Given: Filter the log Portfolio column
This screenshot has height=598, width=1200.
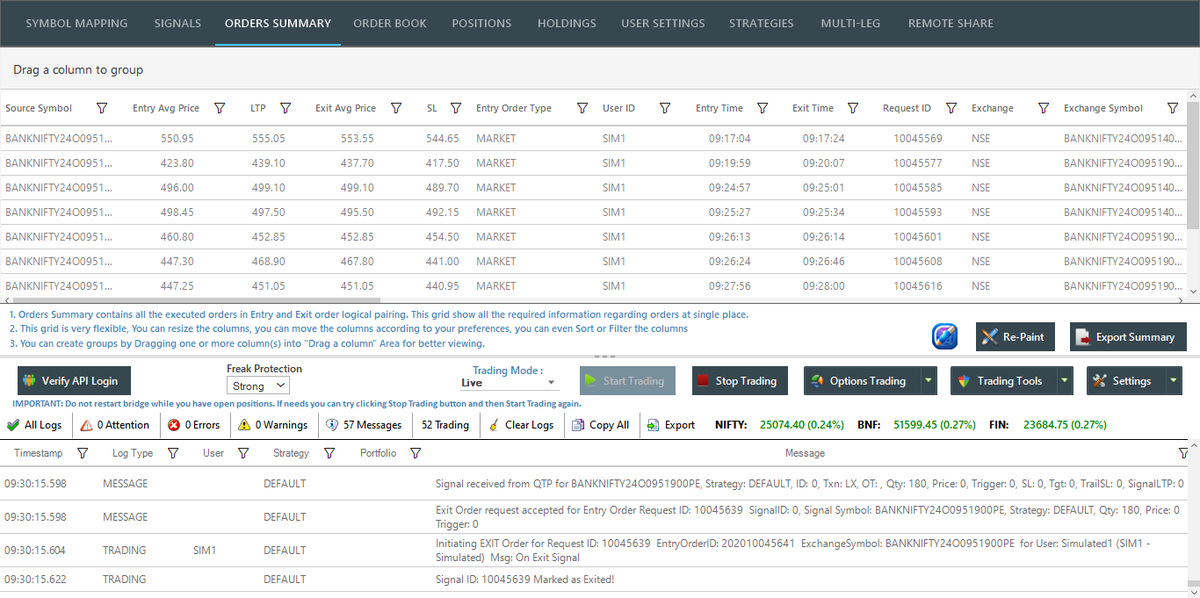Looking at the screenshot, I should pyautogui.click(x=415, y=453).
